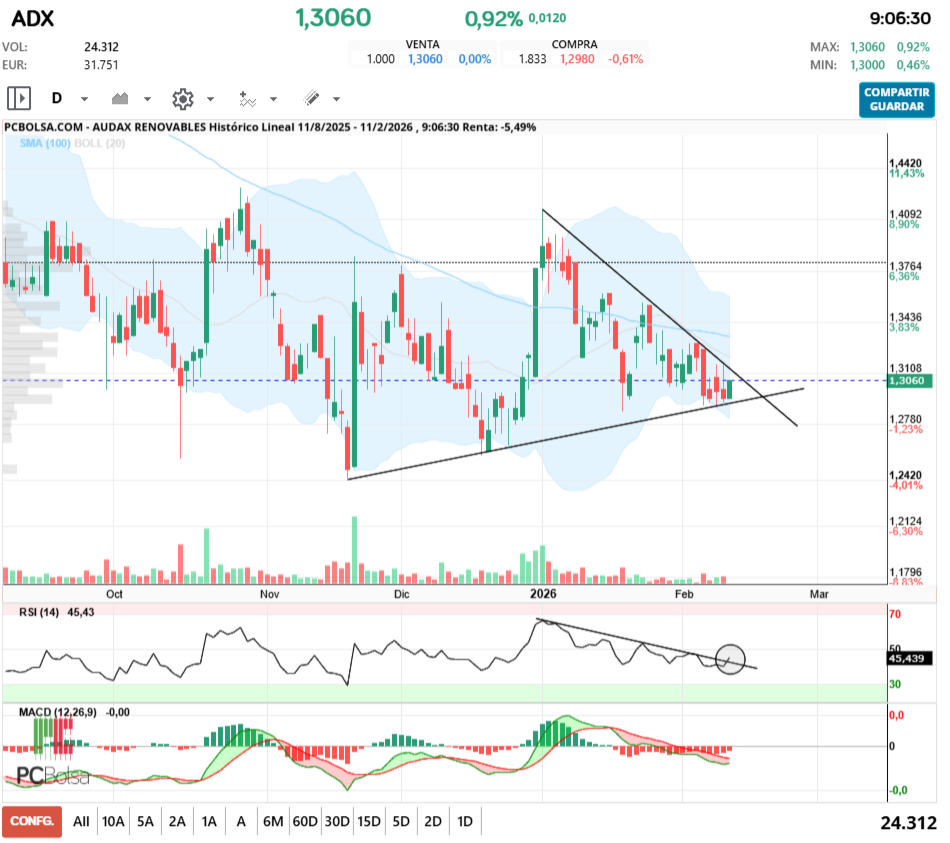Click the RSI (14) indicator label
Viewport: 950px width, 843px height.
(x=39, y=612)
